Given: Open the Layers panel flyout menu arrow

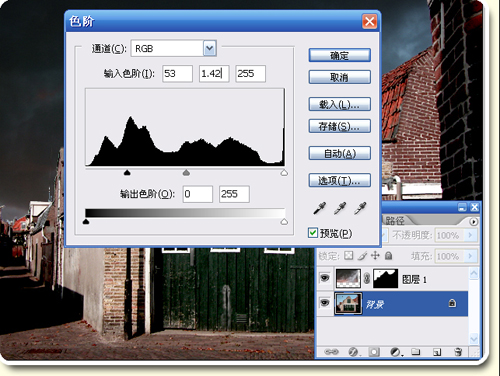Looking at the screenshot, I should click(x=473, y=222).
